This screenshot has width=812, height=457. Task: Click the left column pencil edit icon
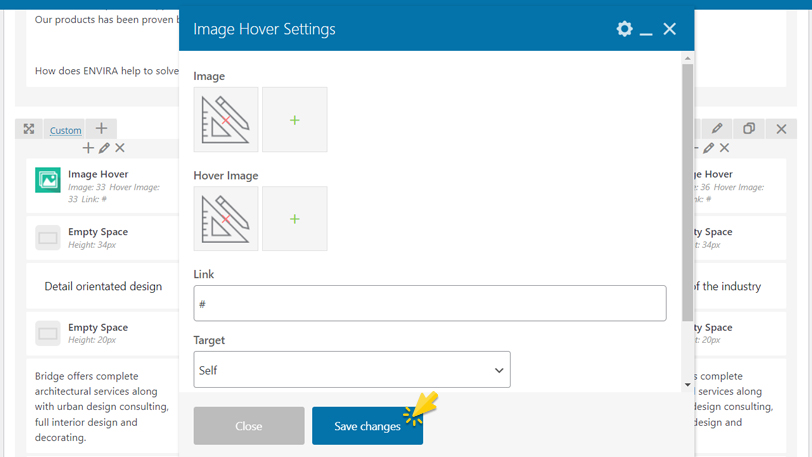coord(104,148)
